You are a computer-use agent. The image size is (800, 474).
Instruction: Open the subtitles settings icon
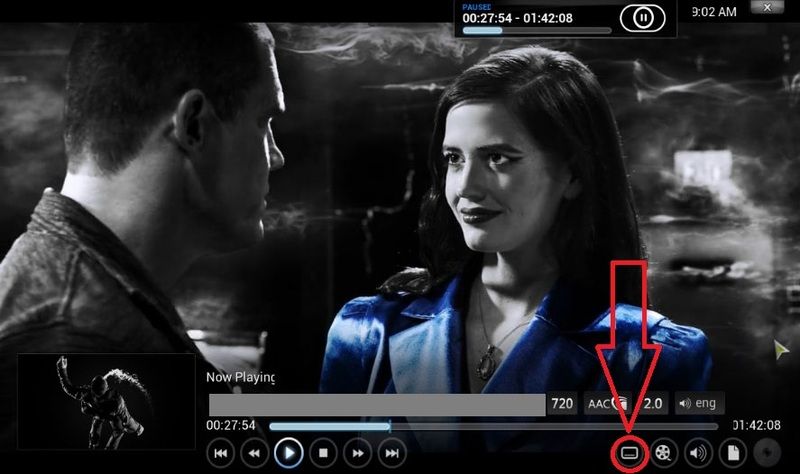(629, 453)
